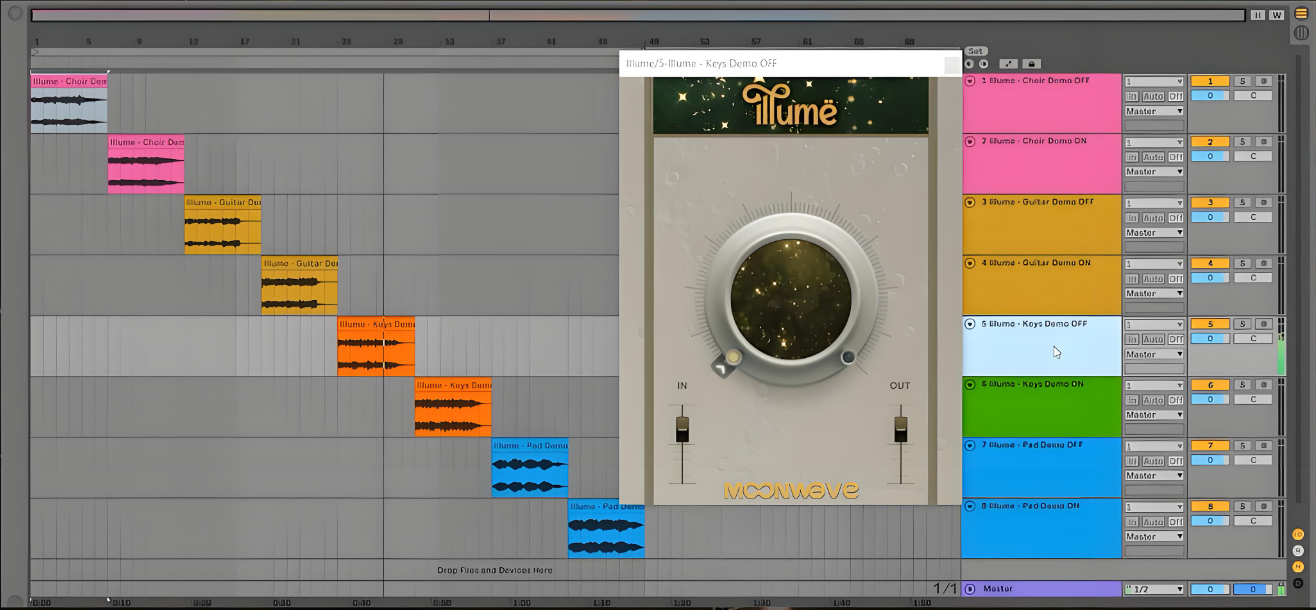Toggle track 2 activator button
The image size is (1316, 610).
[1210, 142]
